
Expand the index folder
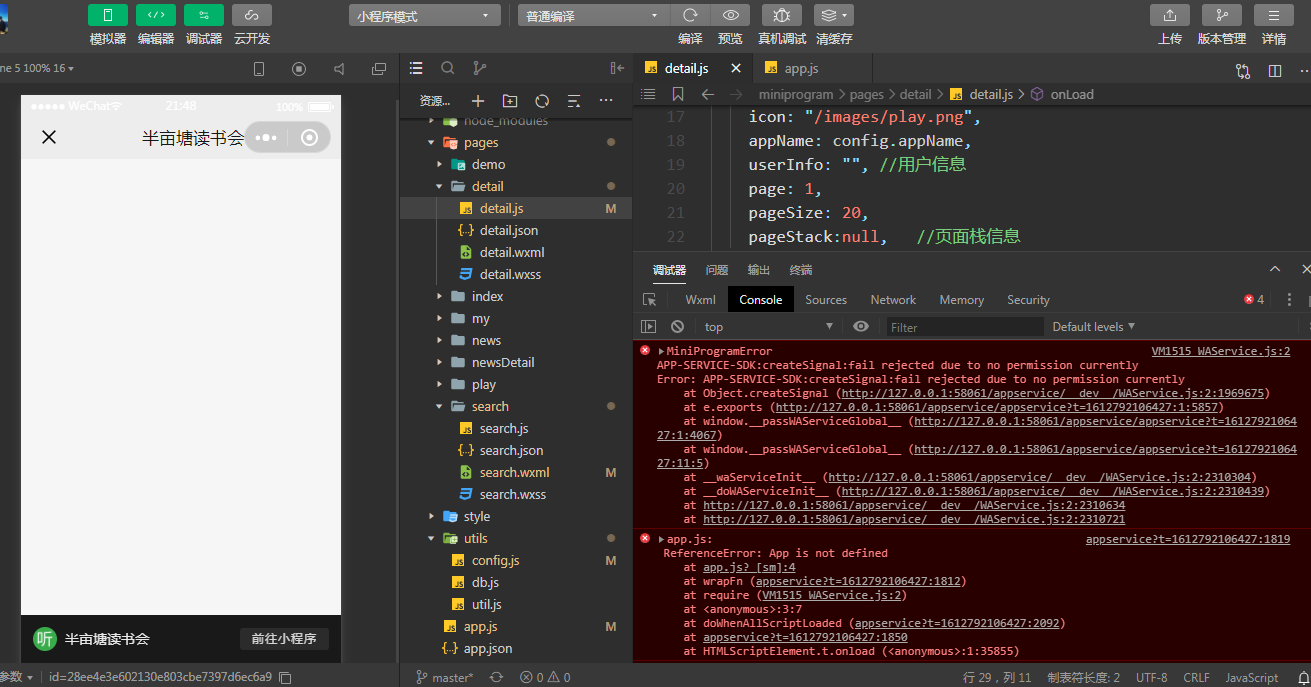pyautogui.click(x=440, y=297)
